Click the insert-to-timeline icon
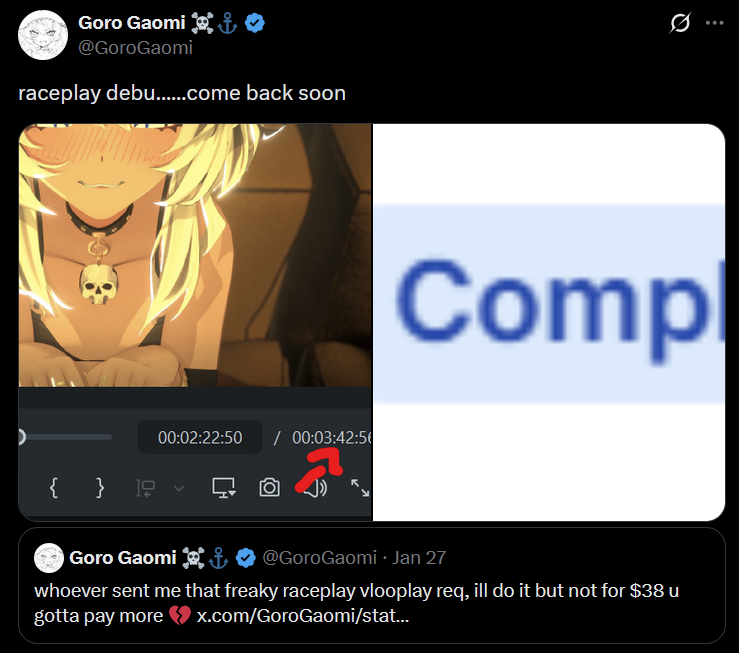The height and width of the screenshot is (653, 739). click(x=146, y=488)
